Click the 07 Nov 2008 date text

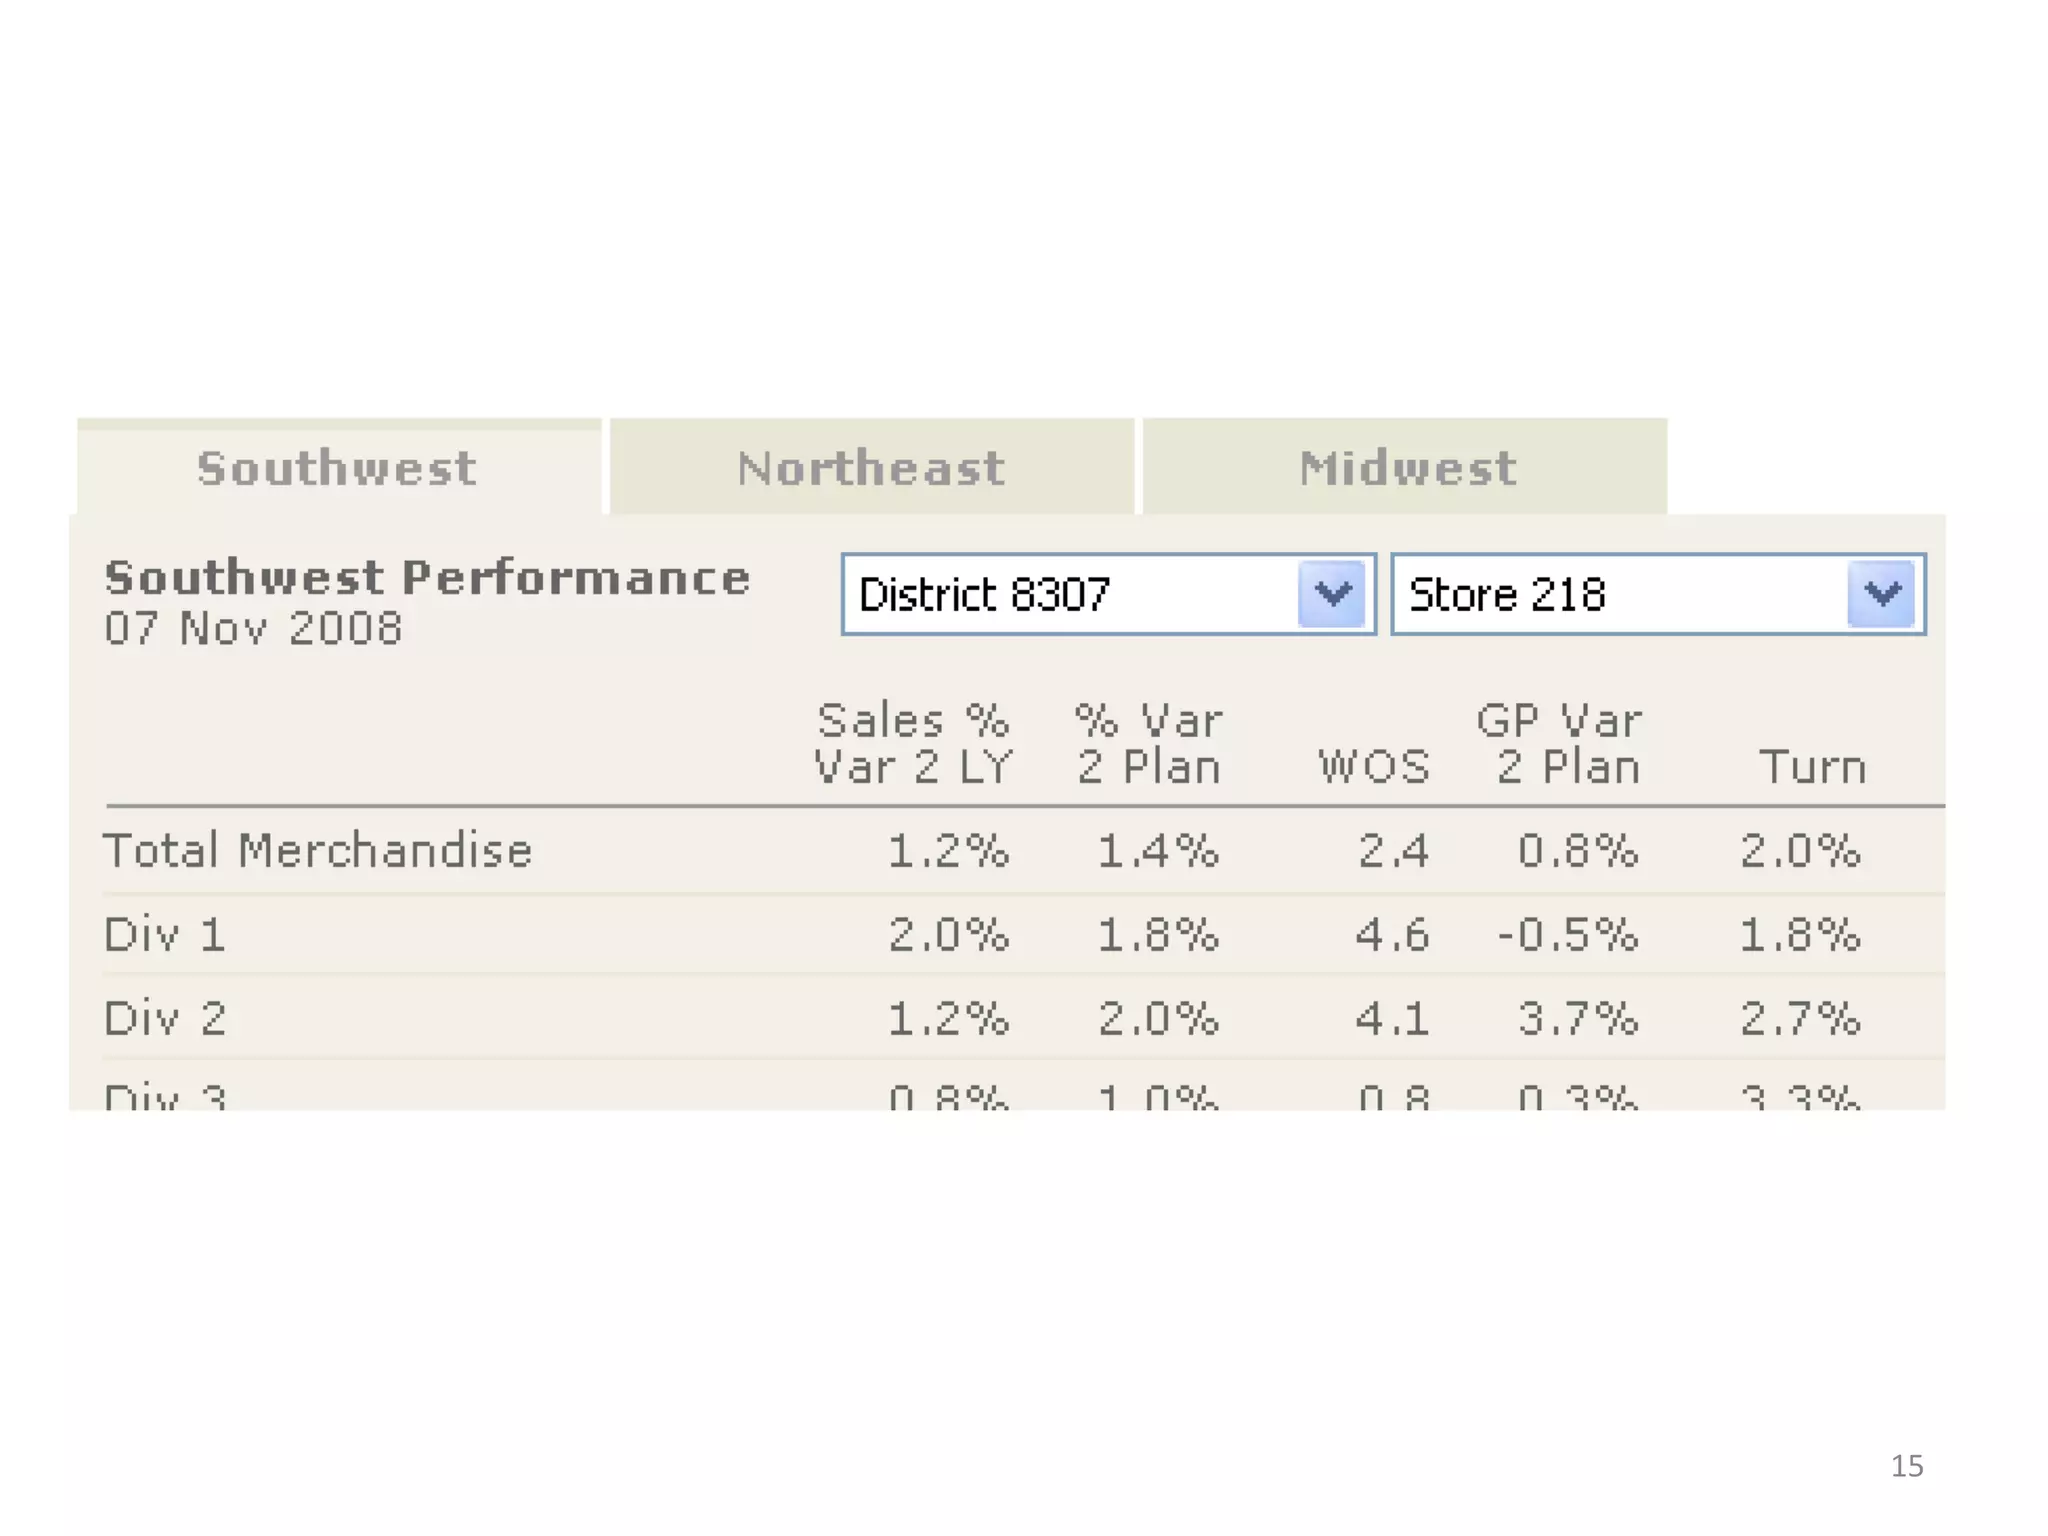point(254,629)
